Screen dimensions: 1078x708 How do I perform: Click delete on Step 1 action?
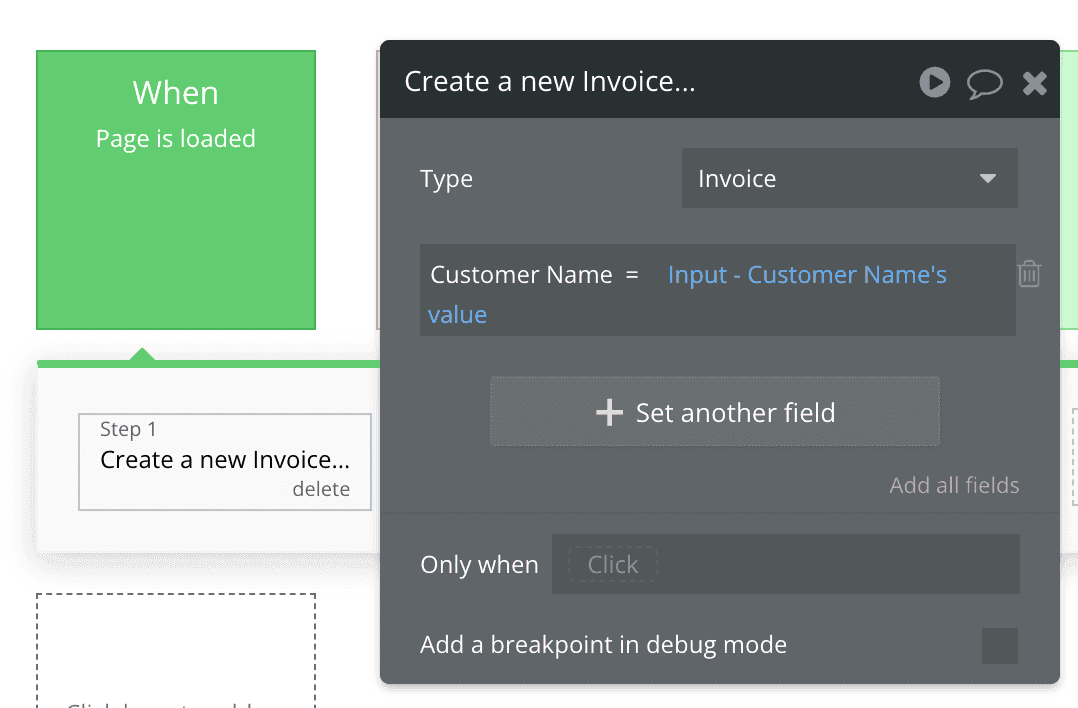pyautogui.click(x=321, y=489)
